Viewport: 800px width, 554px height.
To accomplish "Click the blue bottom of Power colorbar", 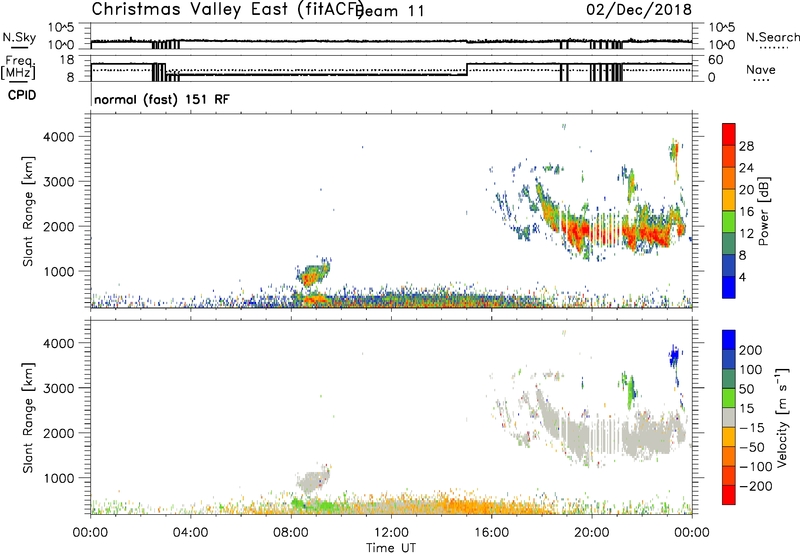I will [729, 287].
